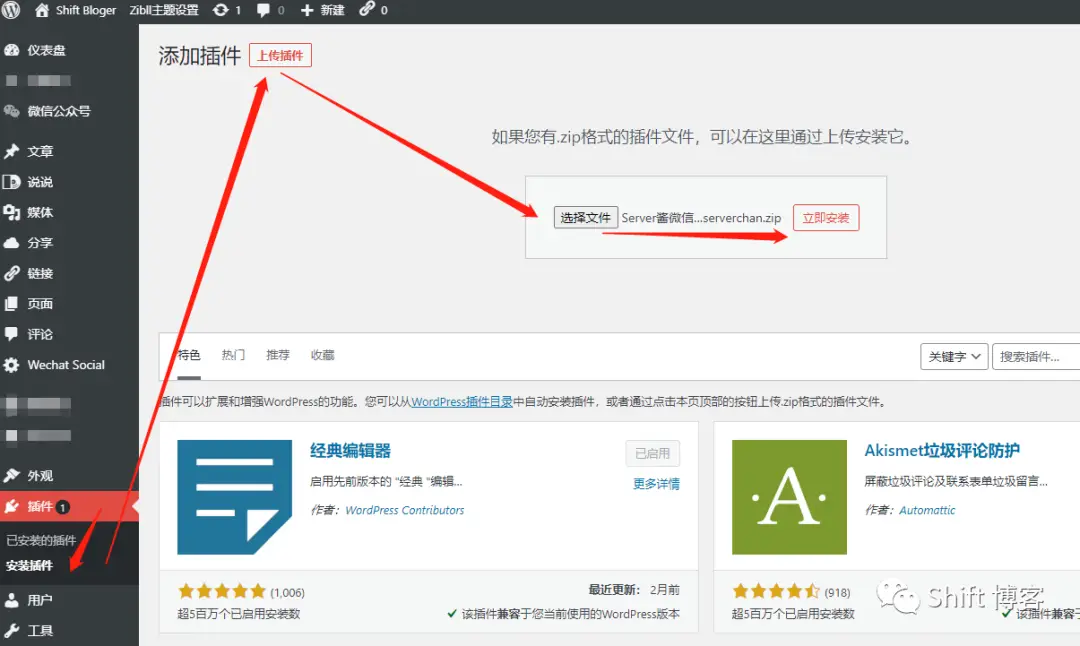Click the updates icon in the top bar
The image size is (1080, 646).
pos(222,11)
